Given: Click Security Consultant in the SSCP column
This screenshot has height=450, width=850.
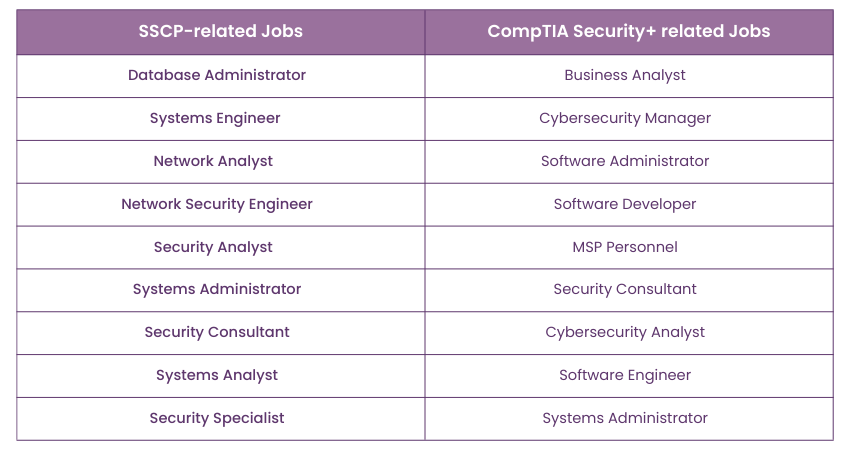Looking at the screenshot, I should [217, 332].
